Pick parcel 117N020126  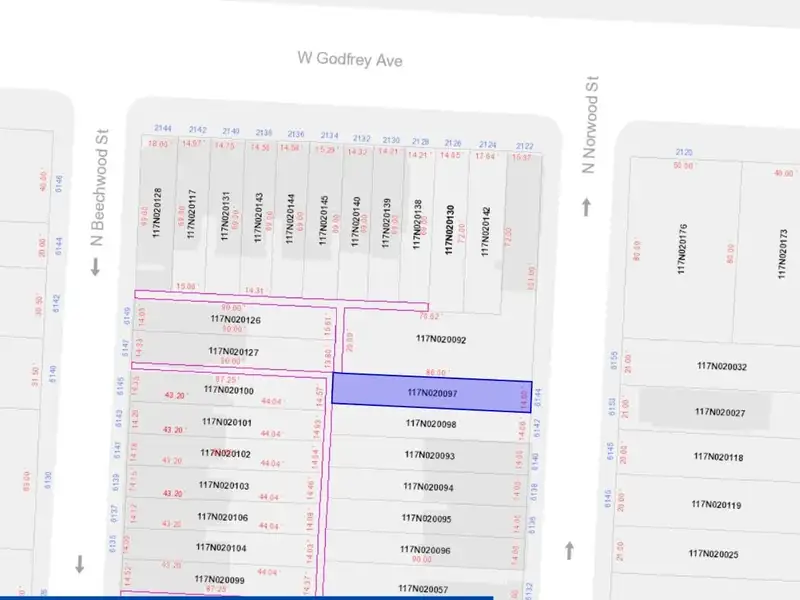click(x=235, y=320)
